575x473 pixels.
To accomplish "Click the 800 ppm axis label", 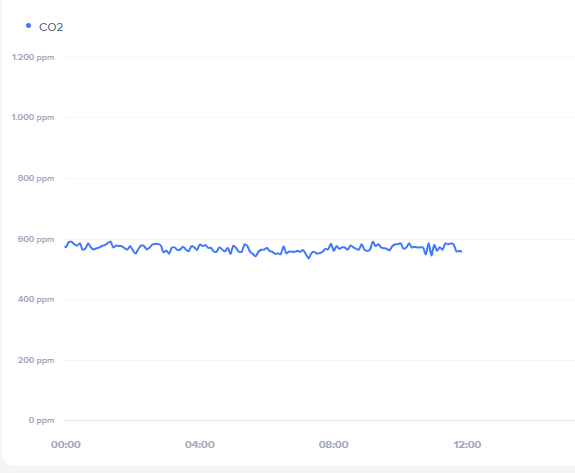I will click(36, 178).
